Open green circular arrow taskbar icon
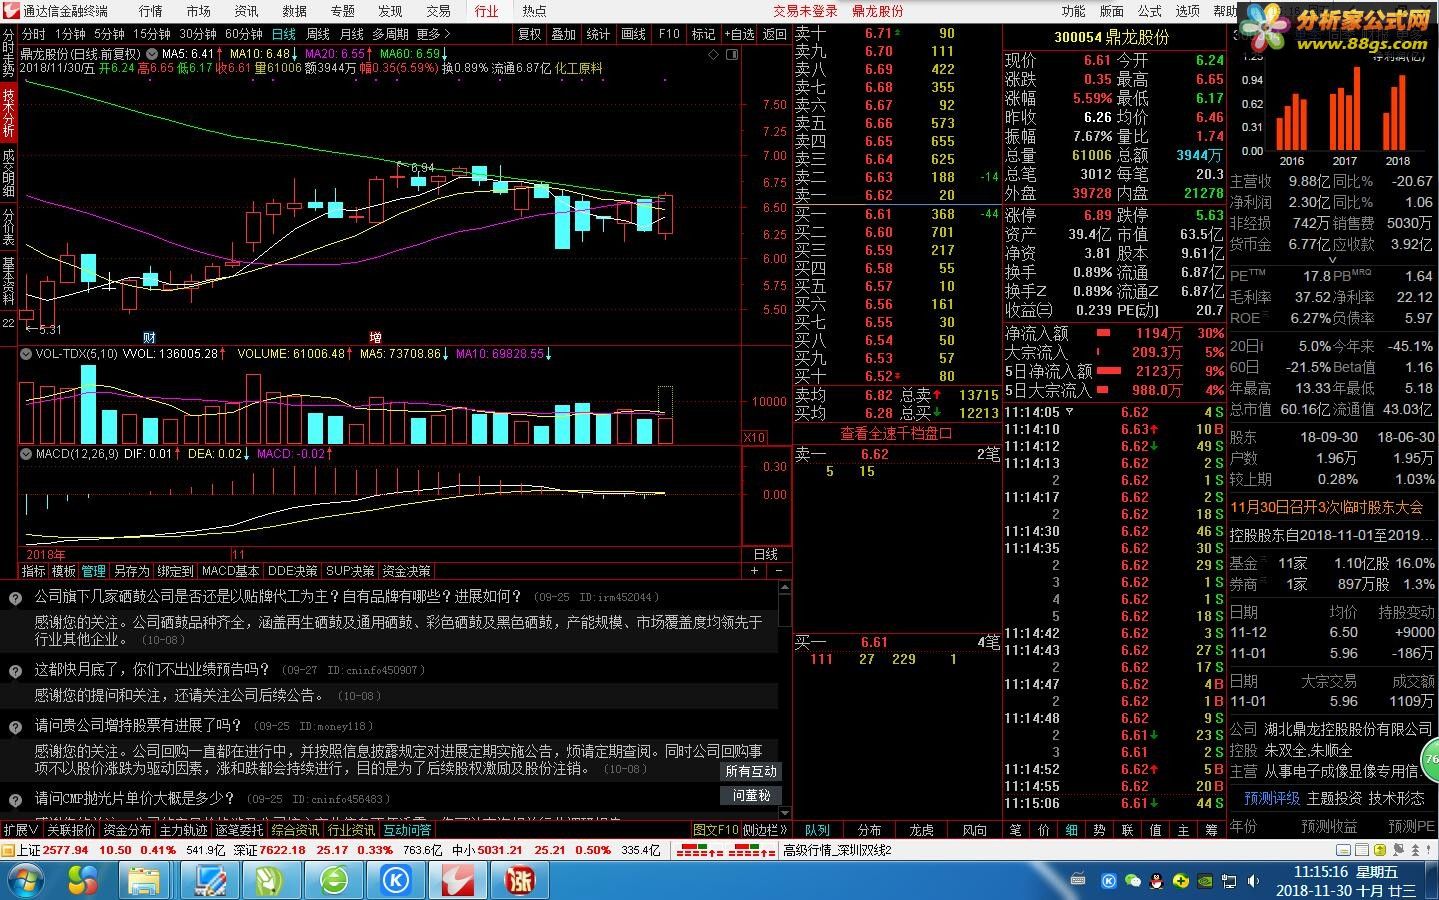The height and width of the screenshot is (900, 1439). tap(334, 880)
